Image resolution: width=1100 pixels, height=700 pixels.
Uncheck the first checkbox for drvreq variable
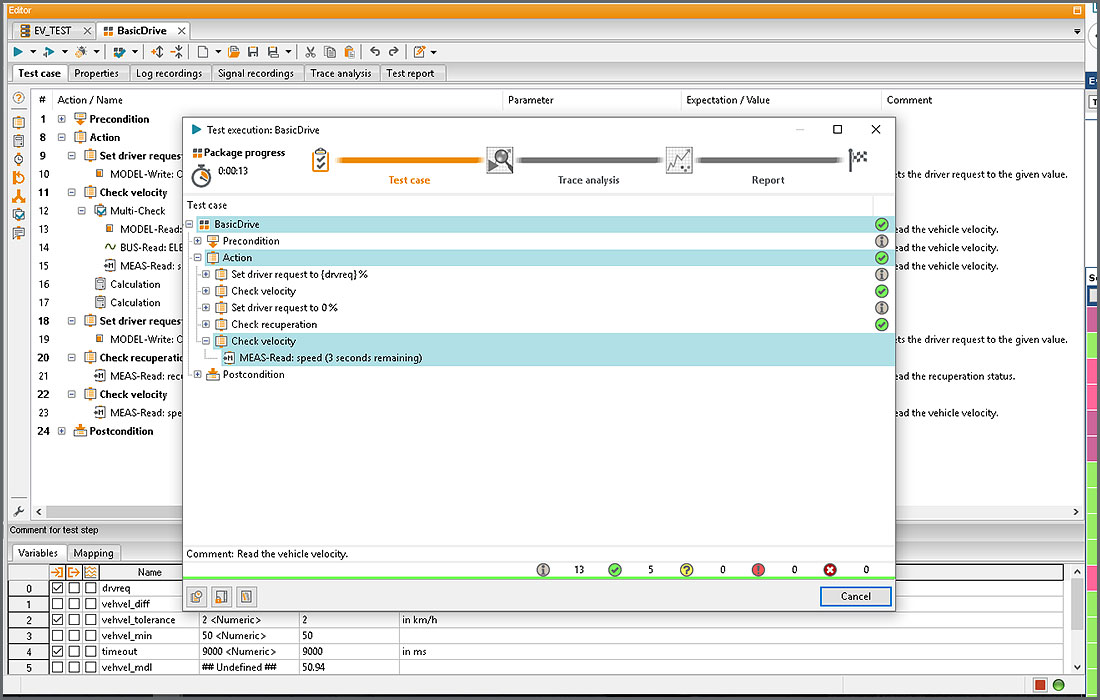[x=58, y=588]
